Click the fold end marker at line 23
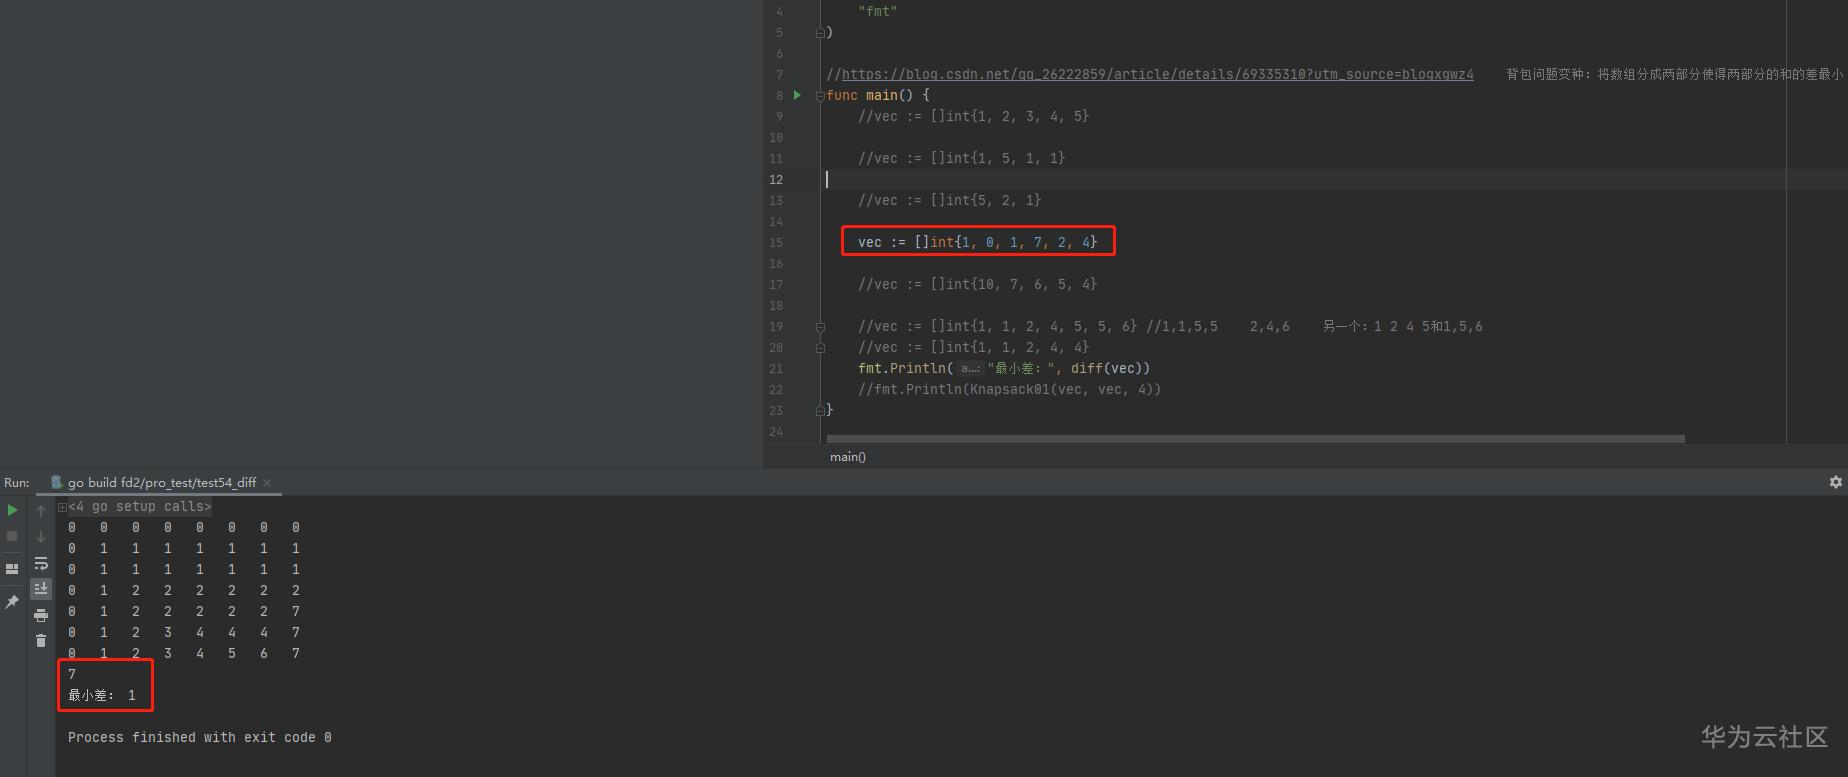This screenshot has height=777, width=1848. coord(820,410)
